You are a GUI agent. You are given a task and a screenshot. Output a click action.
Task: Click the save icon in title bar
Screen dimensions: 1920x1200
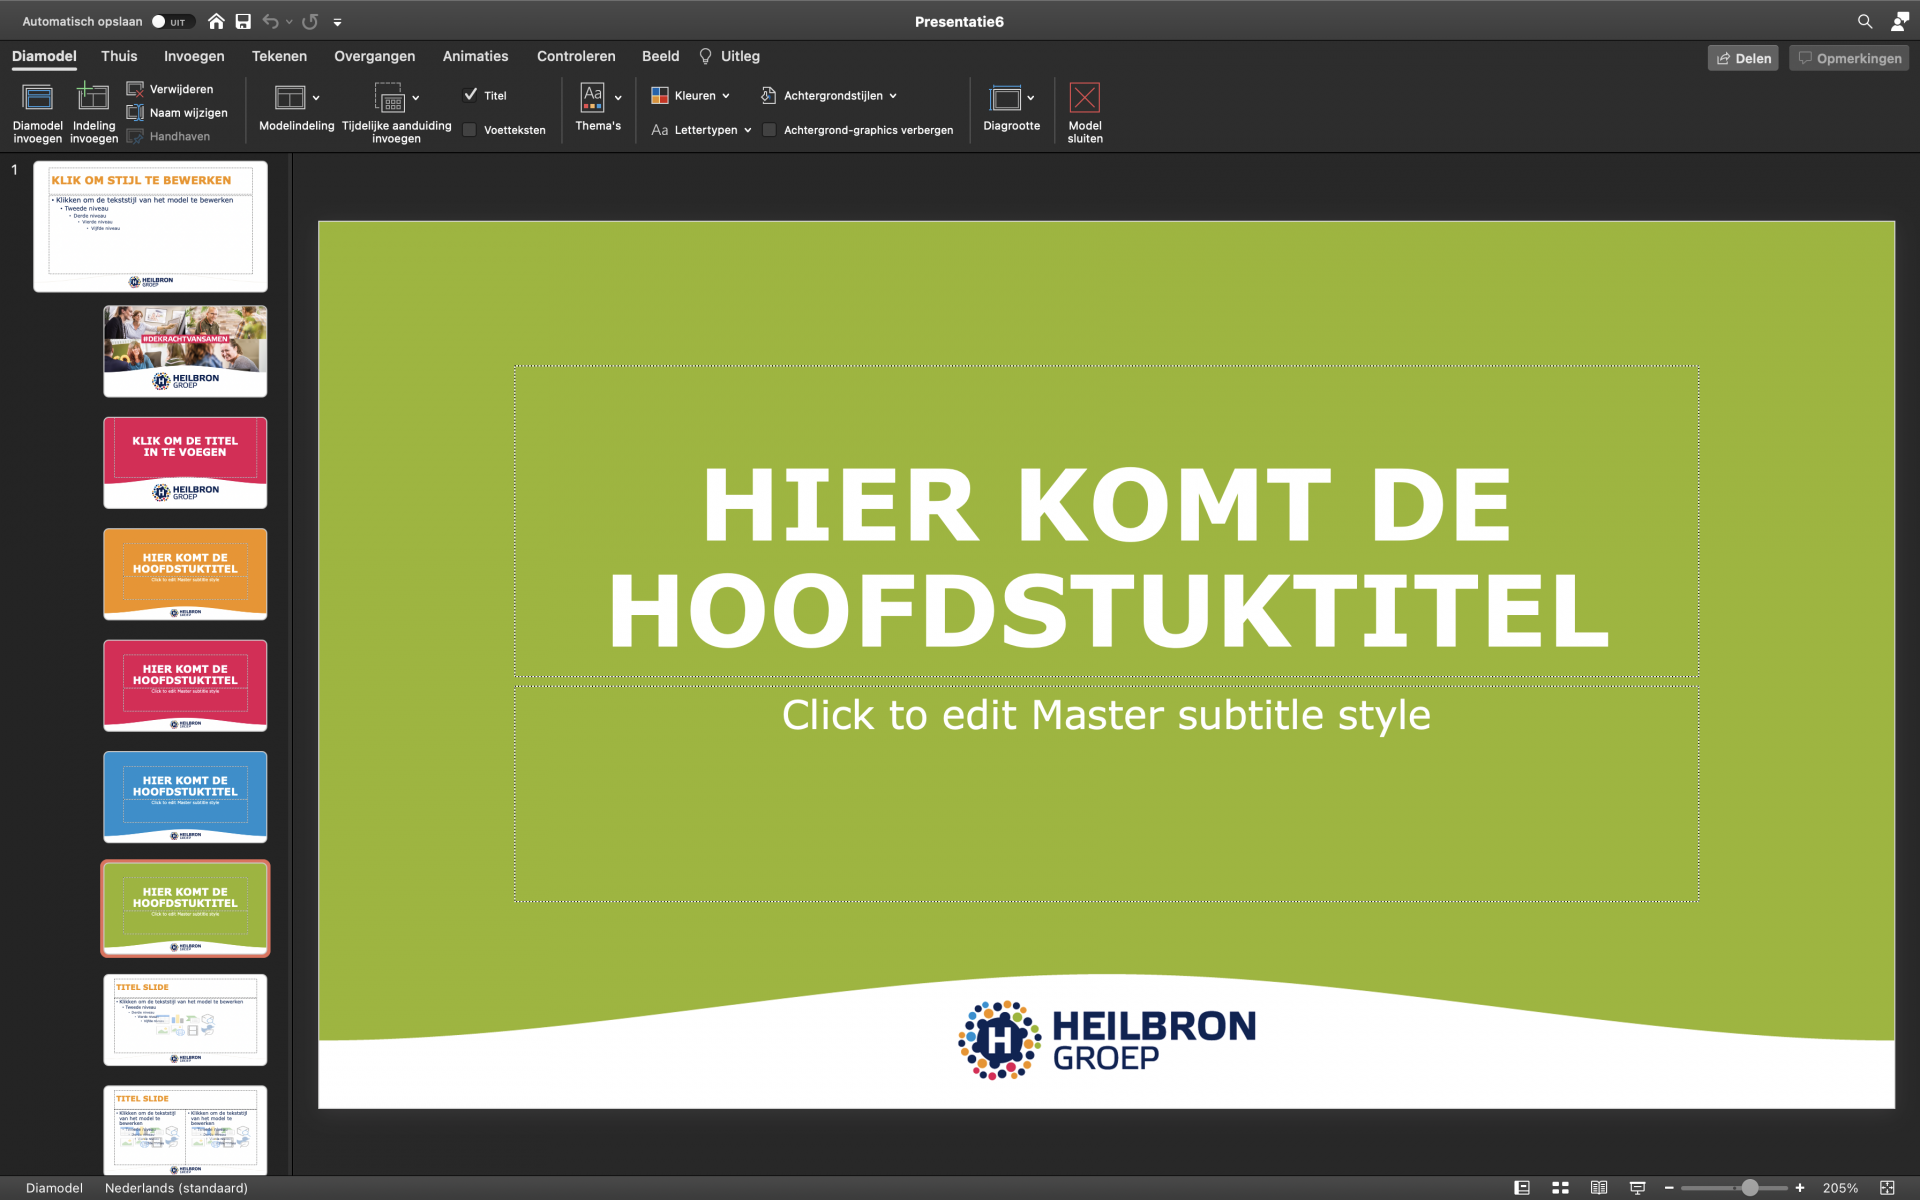[x=243, y=21]
